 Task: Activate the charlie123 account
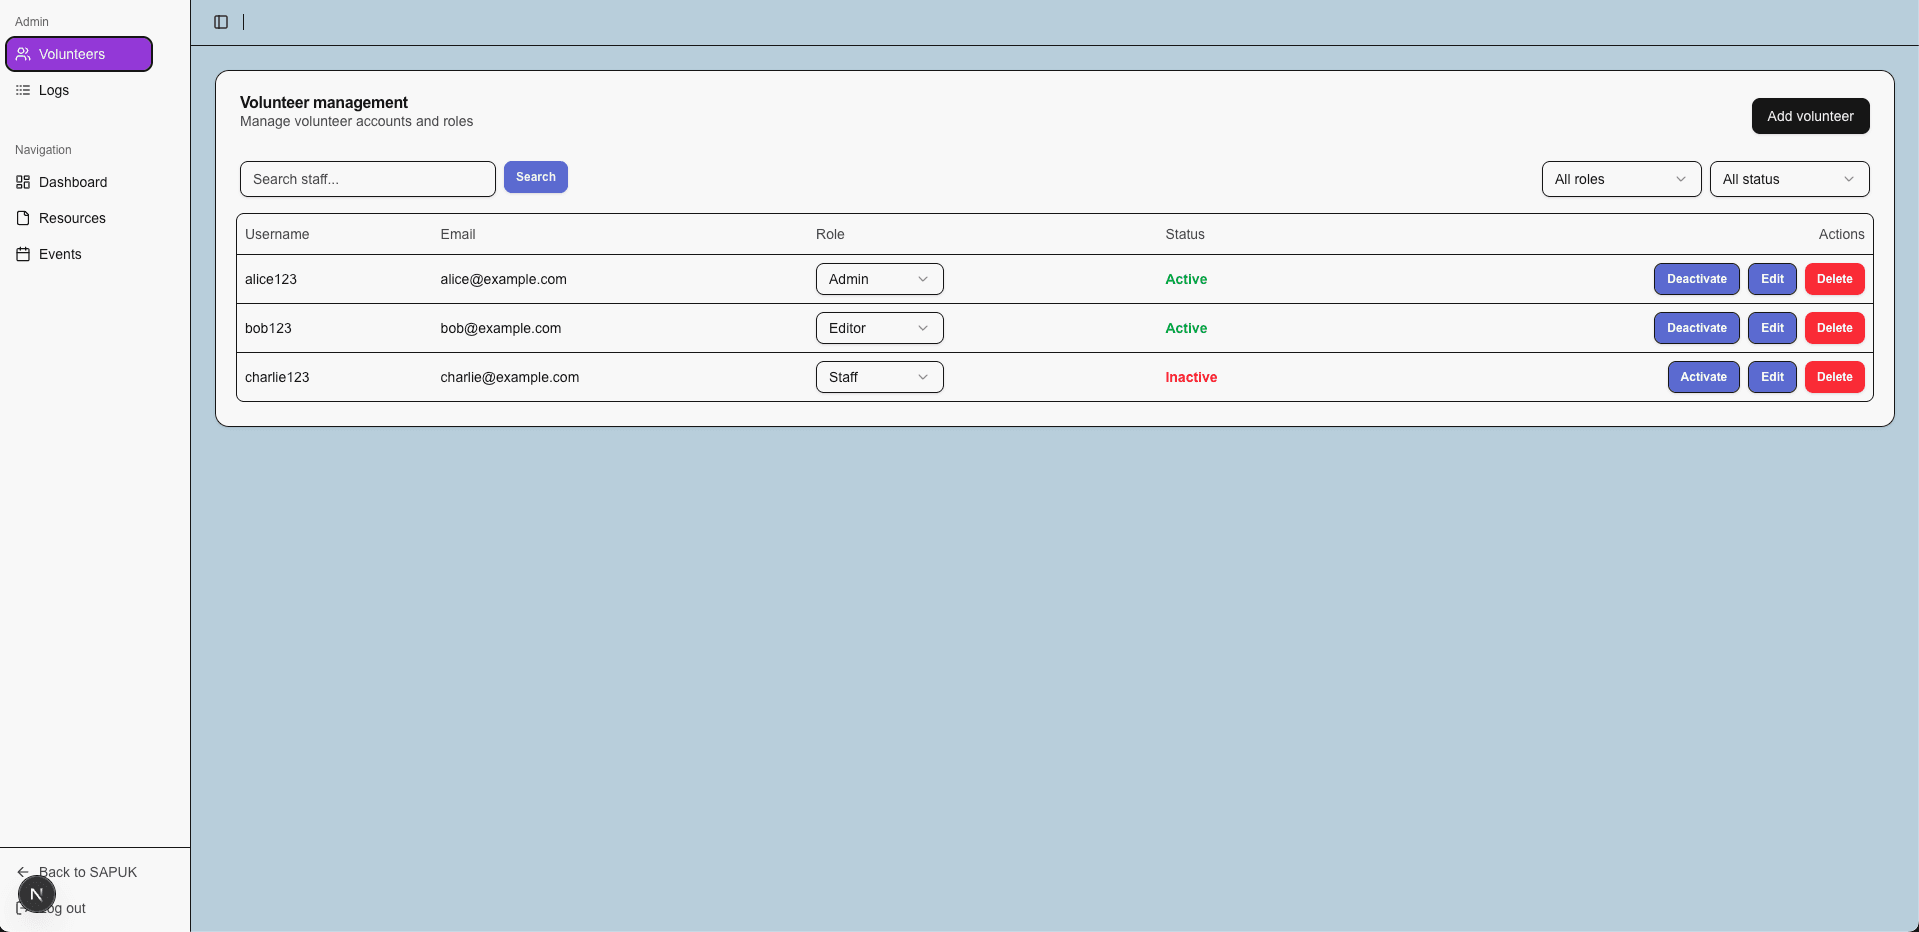click(1703, 377)
